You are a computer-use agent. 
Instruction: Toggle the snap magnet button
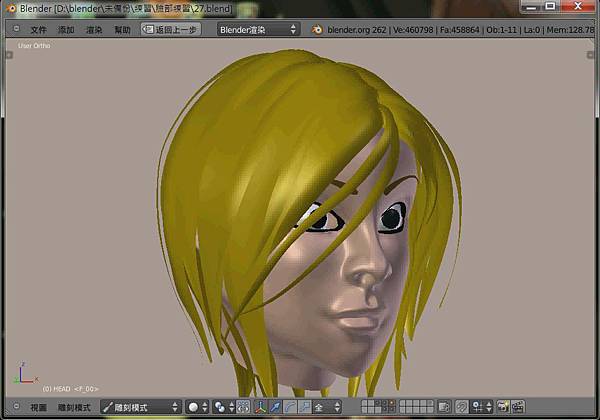(x=461, y=407)
